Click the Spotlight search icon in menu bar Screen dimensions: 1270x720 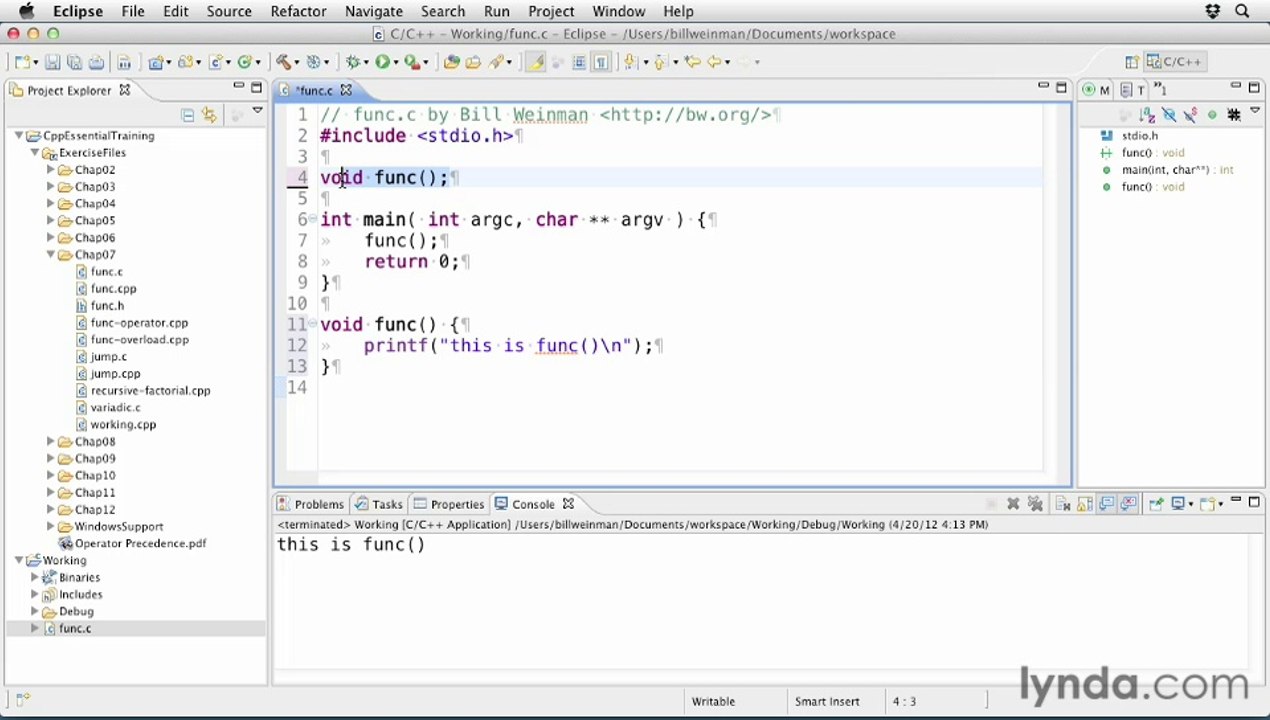pos(1243,11)
